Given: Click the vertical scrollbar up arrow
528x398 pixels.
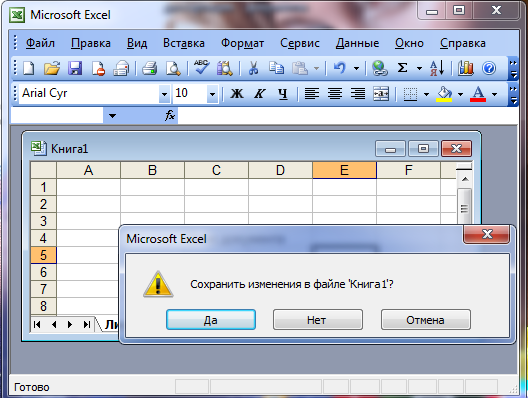Looking at the screenshot, I should (x=465, y=179).
